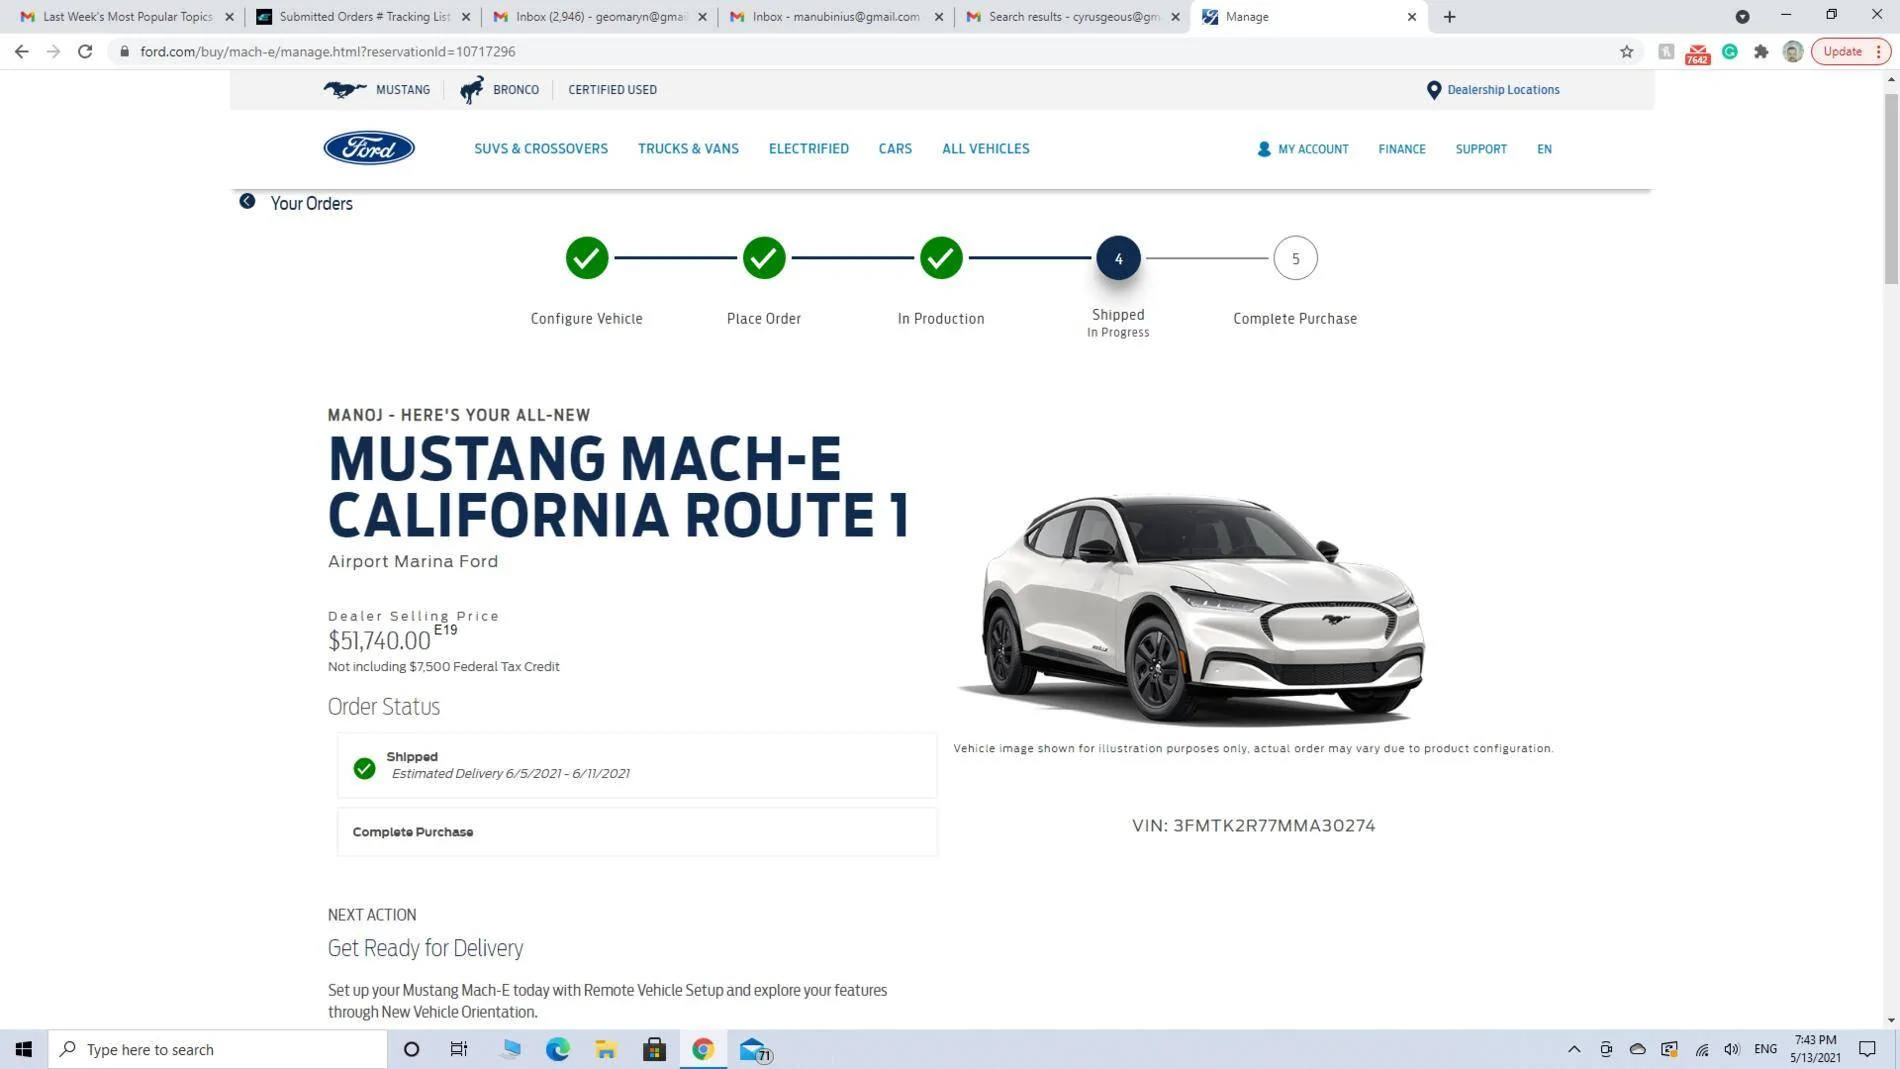This screenshot has height=1069, width=1900.
Task: Click the Certified Used link
Action: (612, 90)
